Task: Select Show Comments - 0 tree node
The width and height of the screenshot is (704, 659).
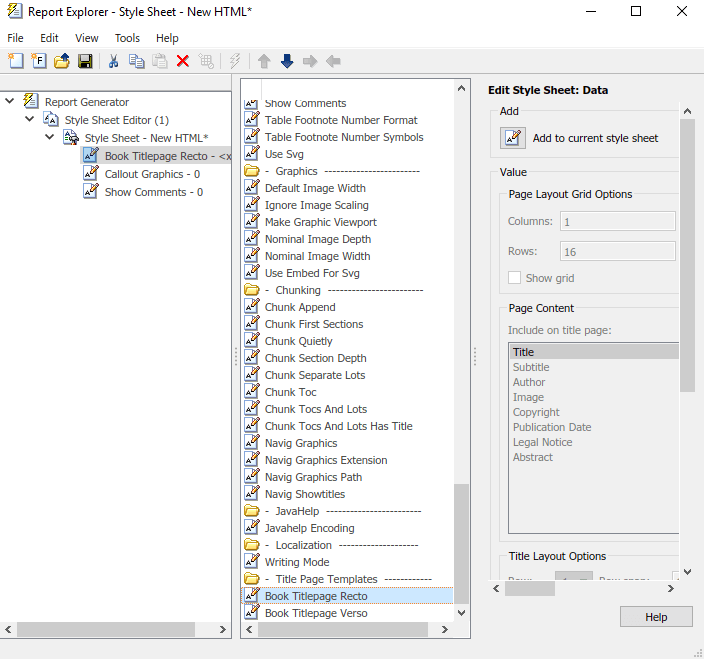Action: 154,192
